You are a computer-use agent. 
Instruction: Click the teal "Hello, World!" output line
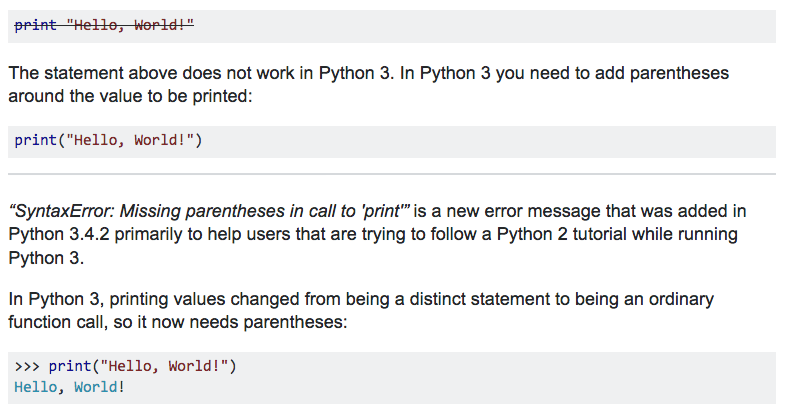70,387
